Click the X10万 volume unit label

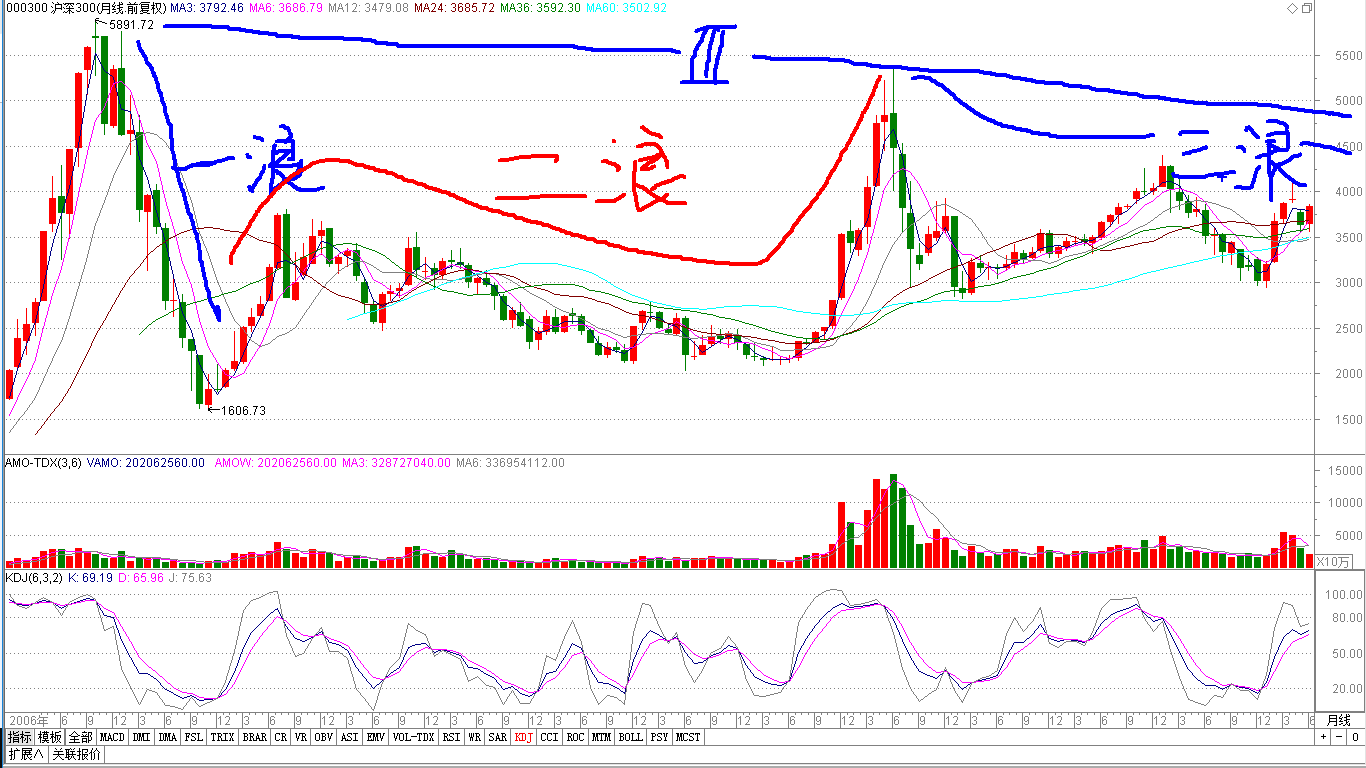pyautogui.click(x=1334, y=562)
